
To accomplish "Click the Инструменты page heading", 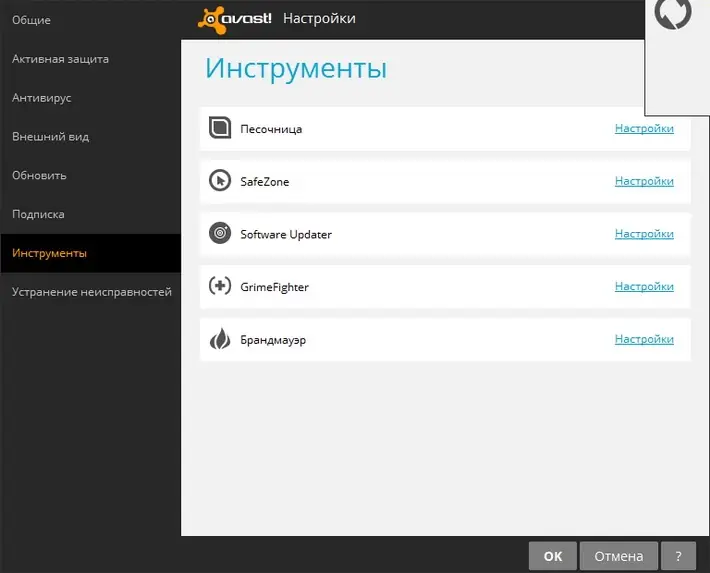I will coord(296,68).
